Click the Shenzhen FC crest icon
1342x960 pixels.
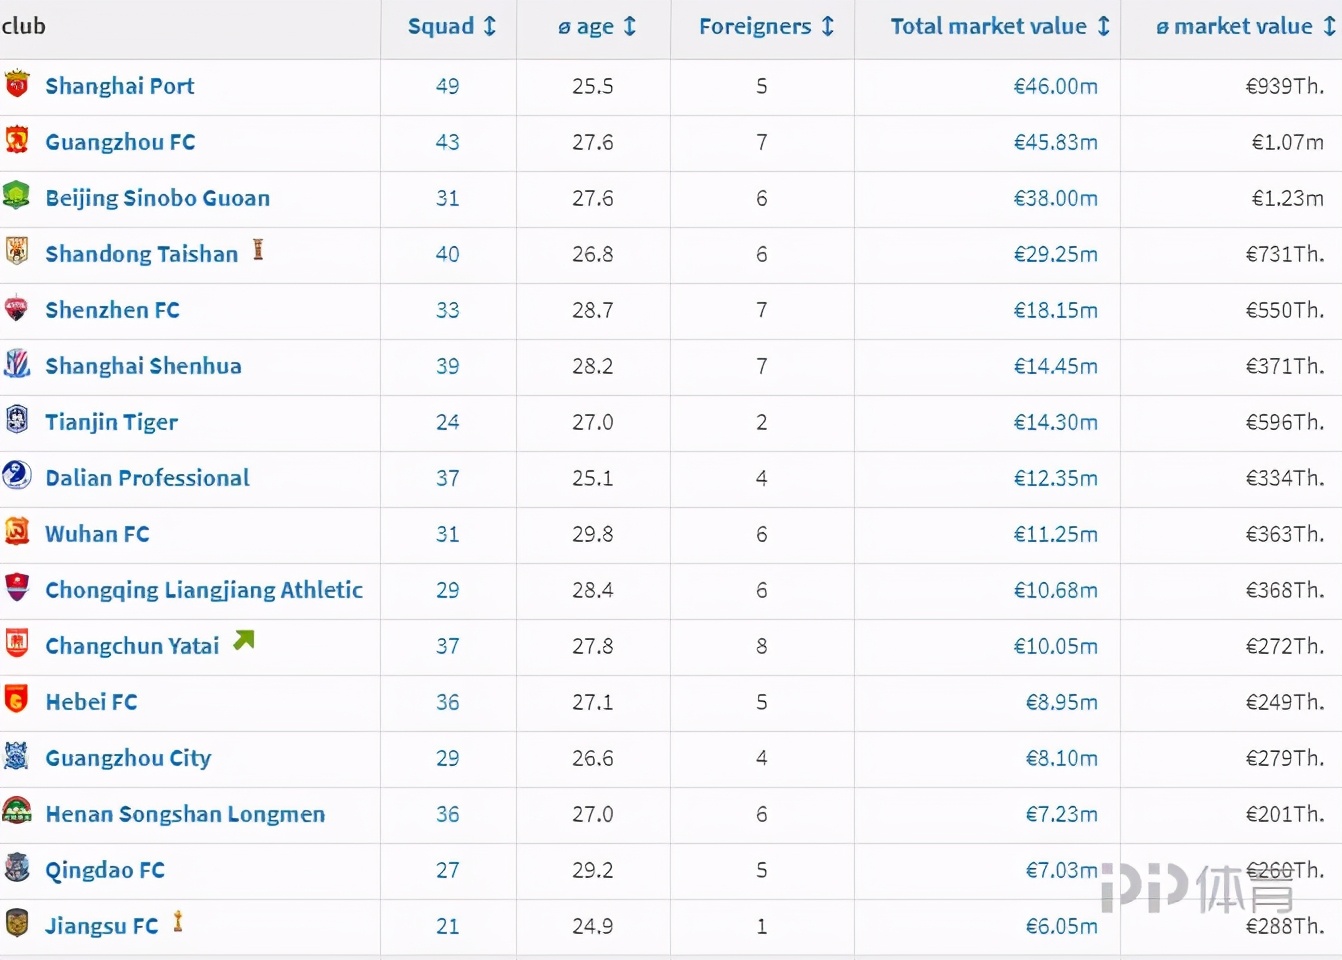[x=17, y=307]
